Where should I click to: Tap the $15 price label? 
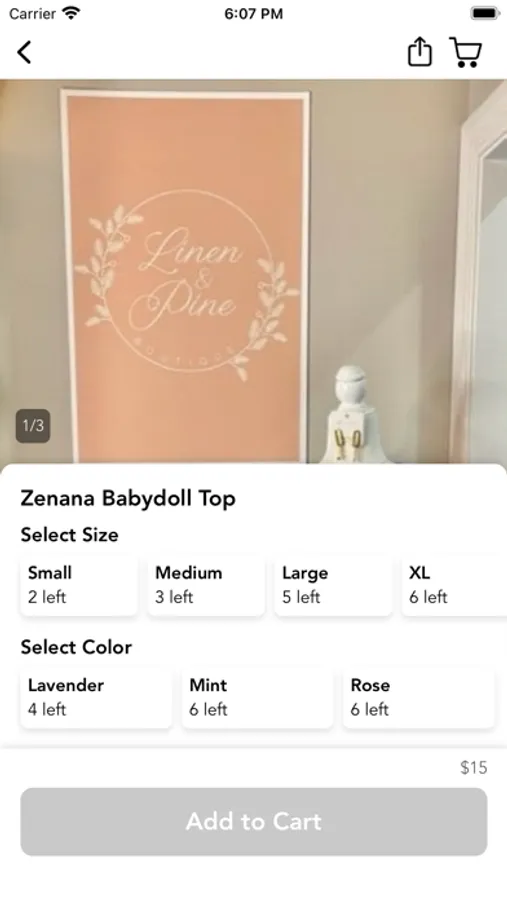(x=474, y=767)
